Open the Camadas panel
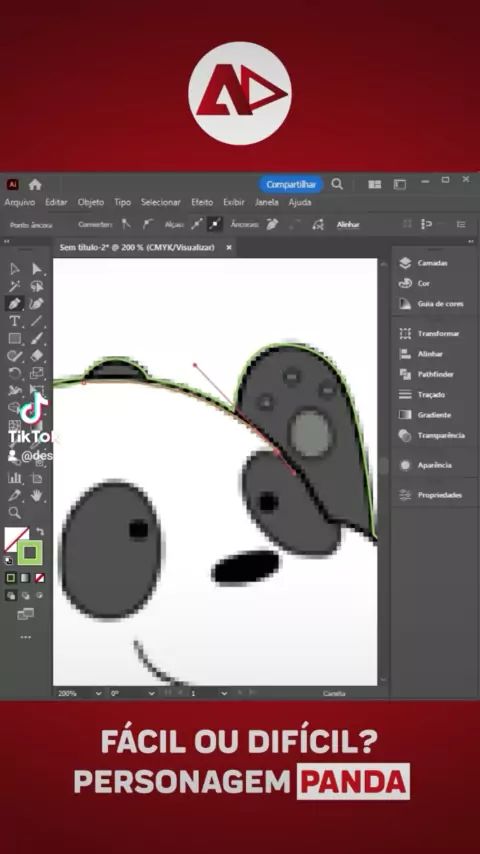This screenshot has height=854, width=480. (x=424, y=263)
